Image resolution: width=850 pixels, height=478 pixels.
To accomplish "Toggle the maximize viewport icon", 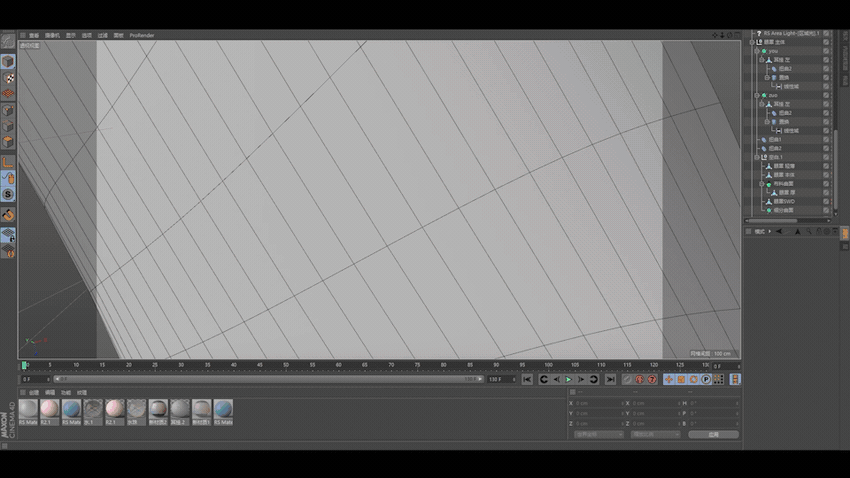I will (x=737, y=35).
